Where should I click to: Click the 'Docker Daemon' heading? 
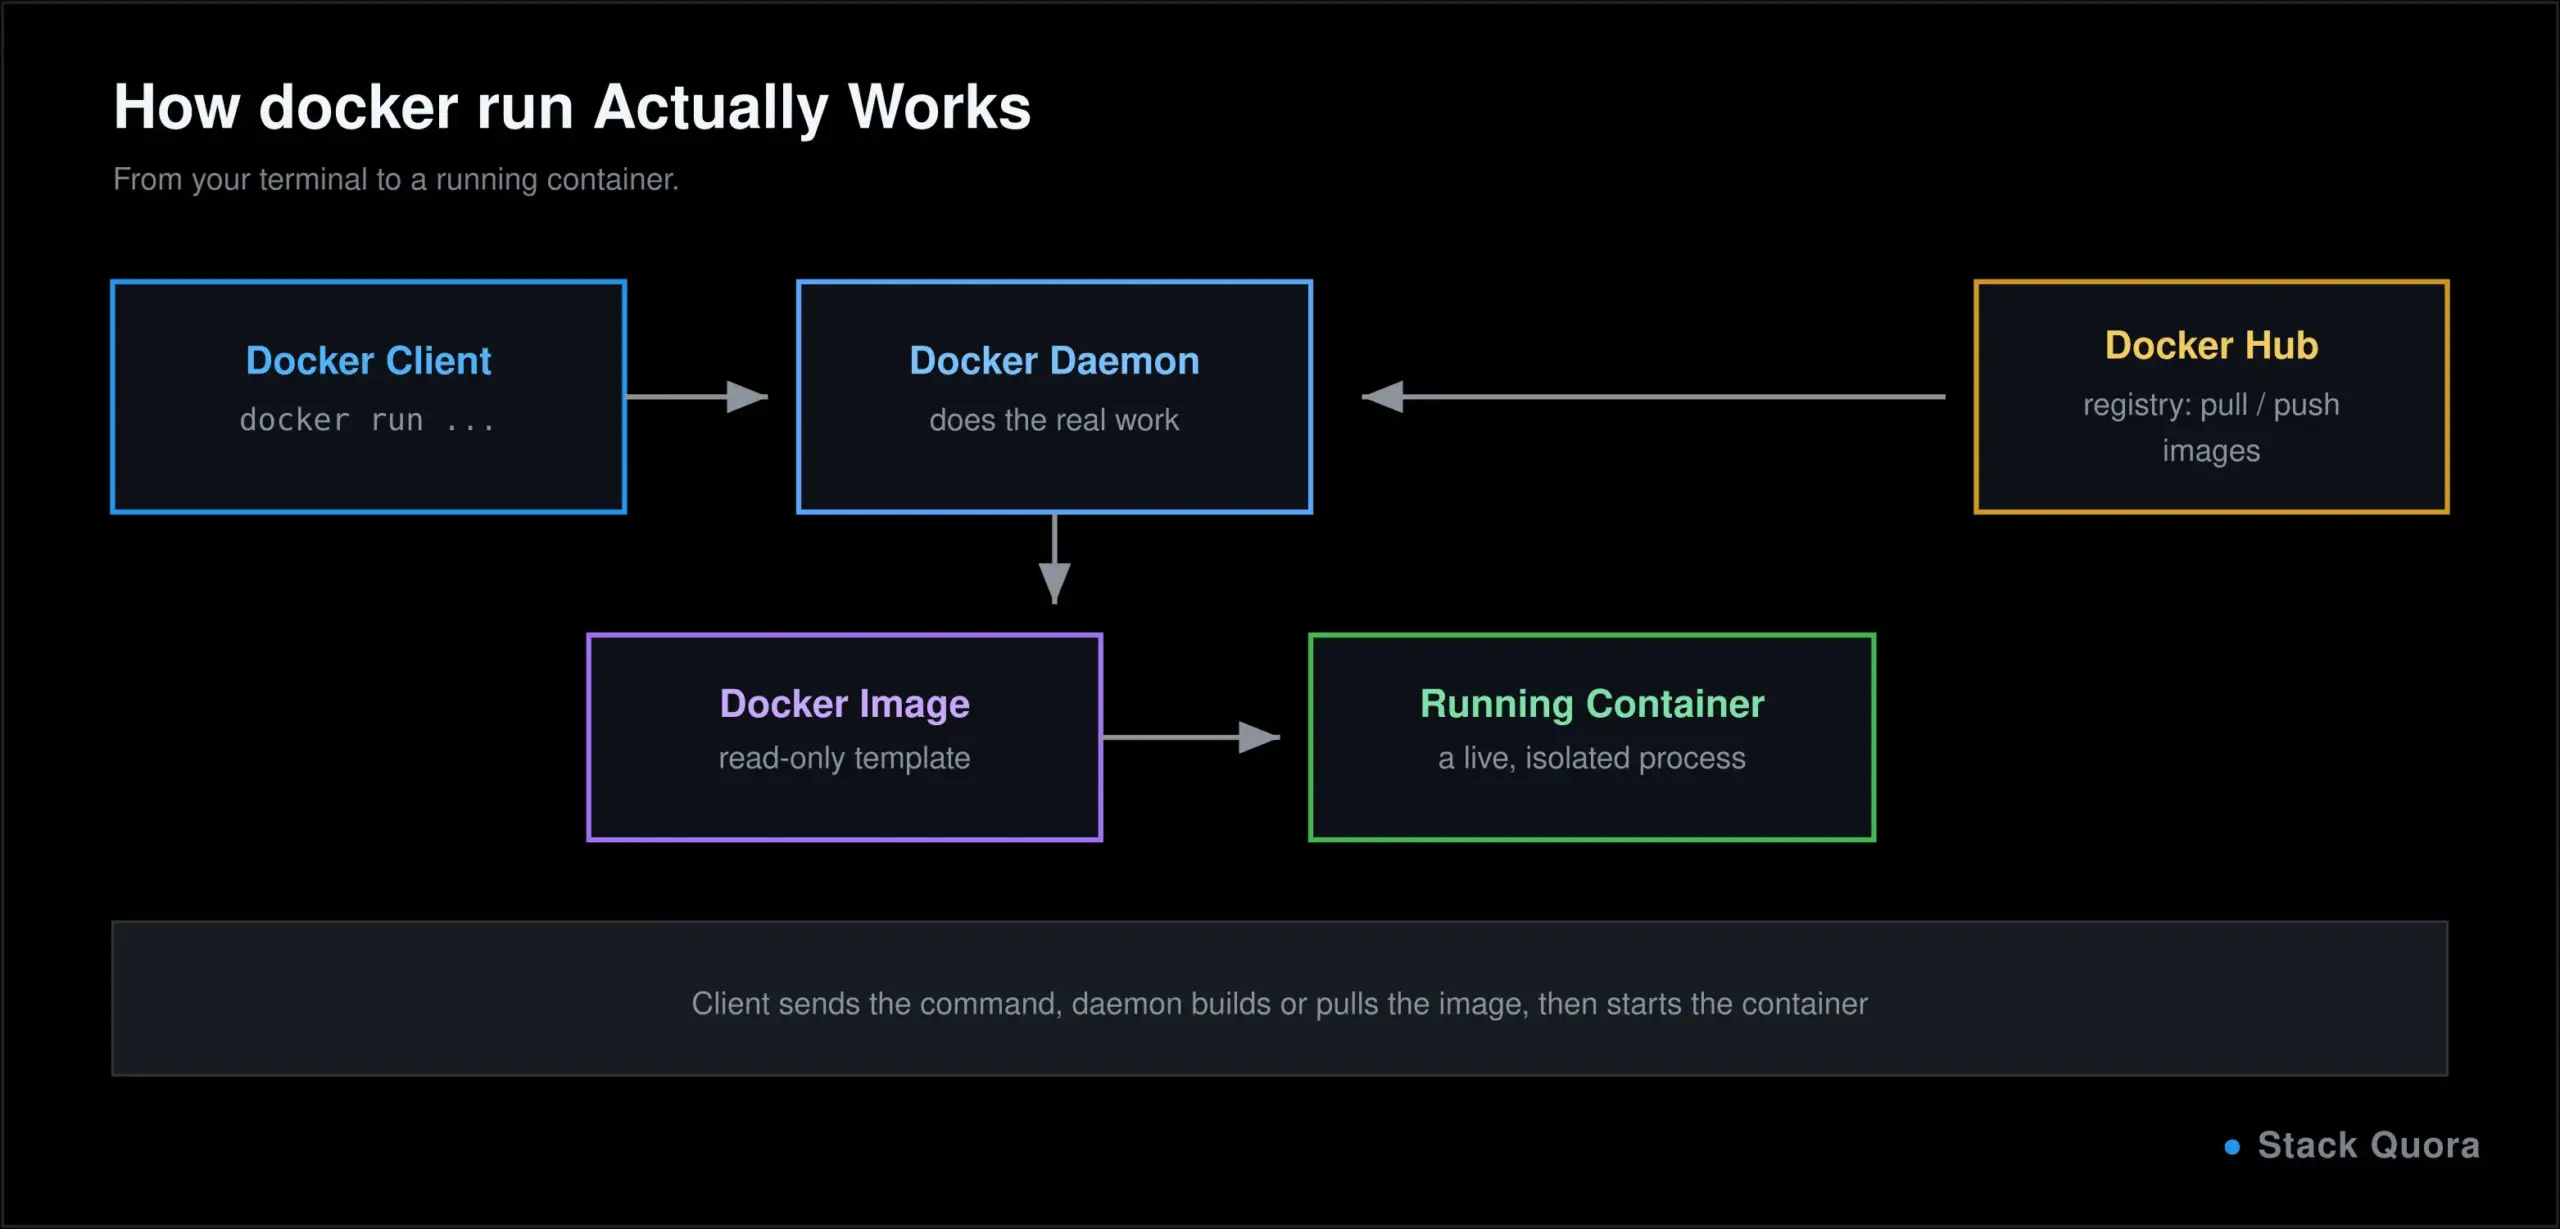click(1054, 361)
